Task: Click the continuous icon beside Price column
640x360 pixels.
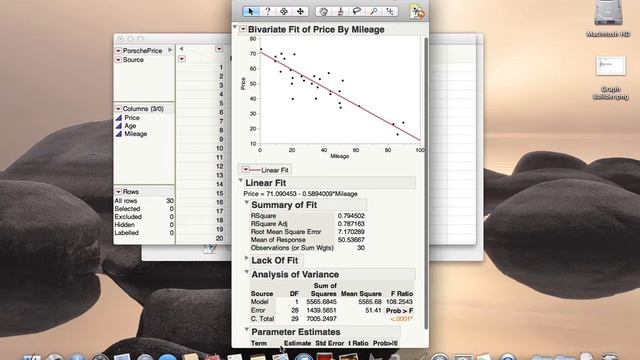Action: click(119, 118)
